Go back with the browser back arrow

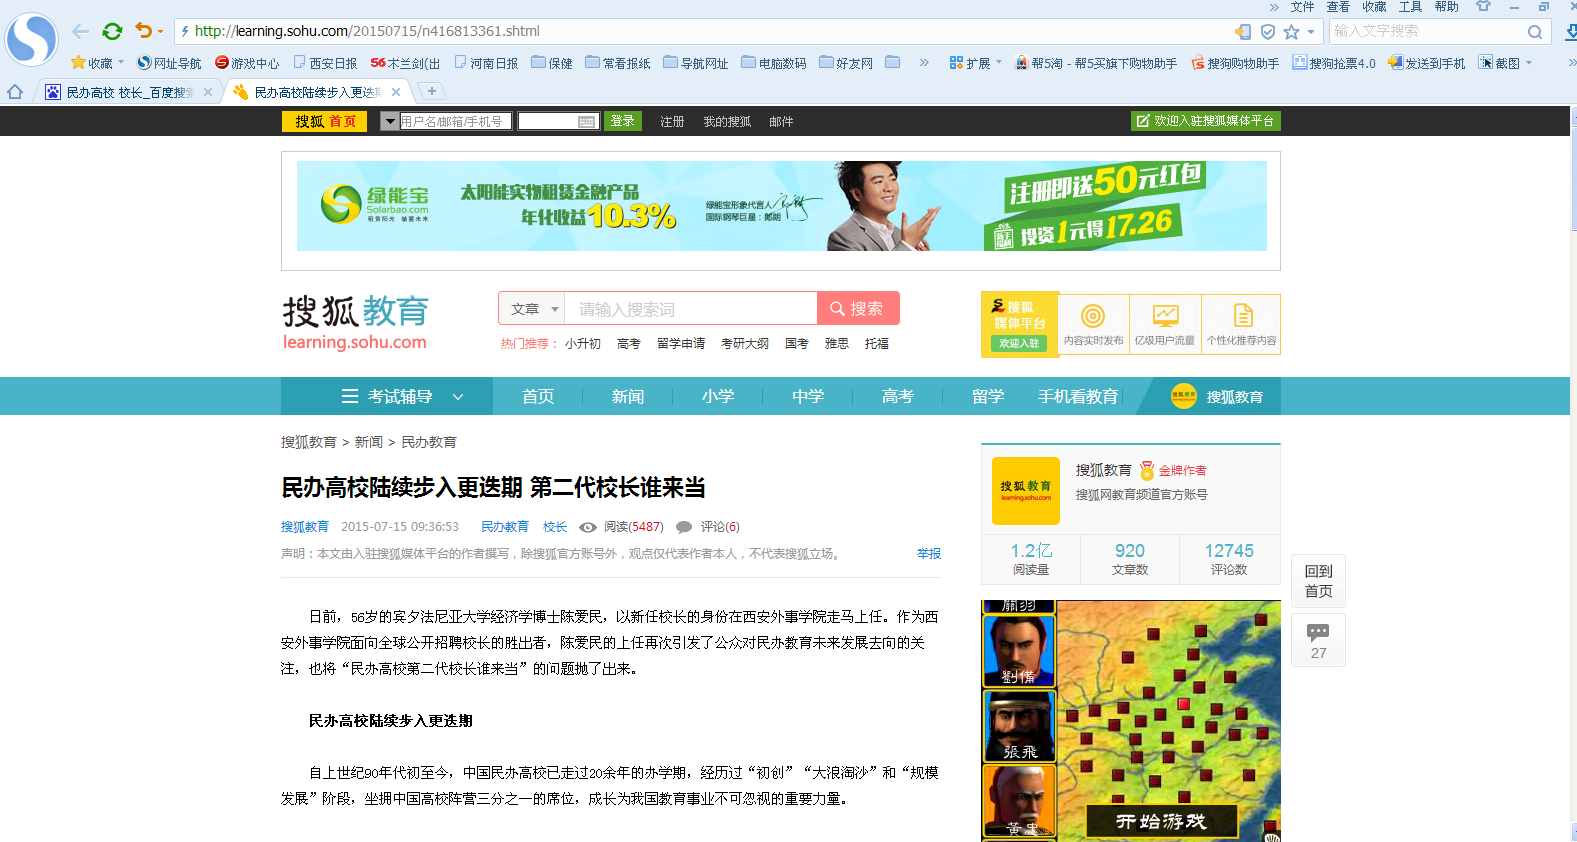(x=81, y=31)
